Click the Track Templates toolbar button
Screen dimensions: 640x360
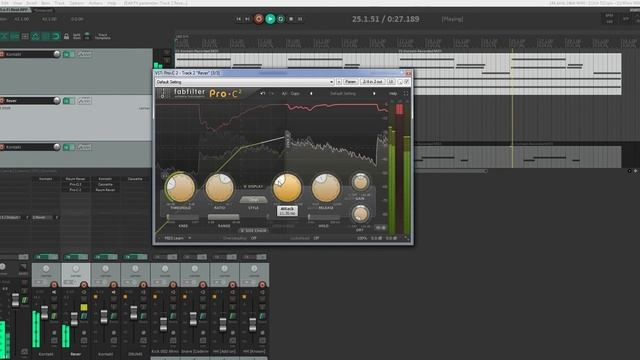click(x=102, y=36)
